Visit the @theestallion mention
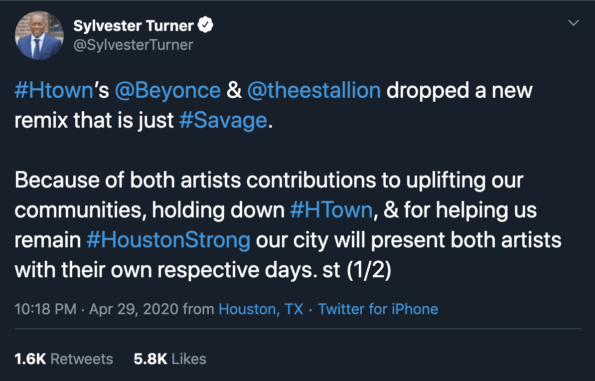The height and width of the screenshot is (381, 595). 314,91
